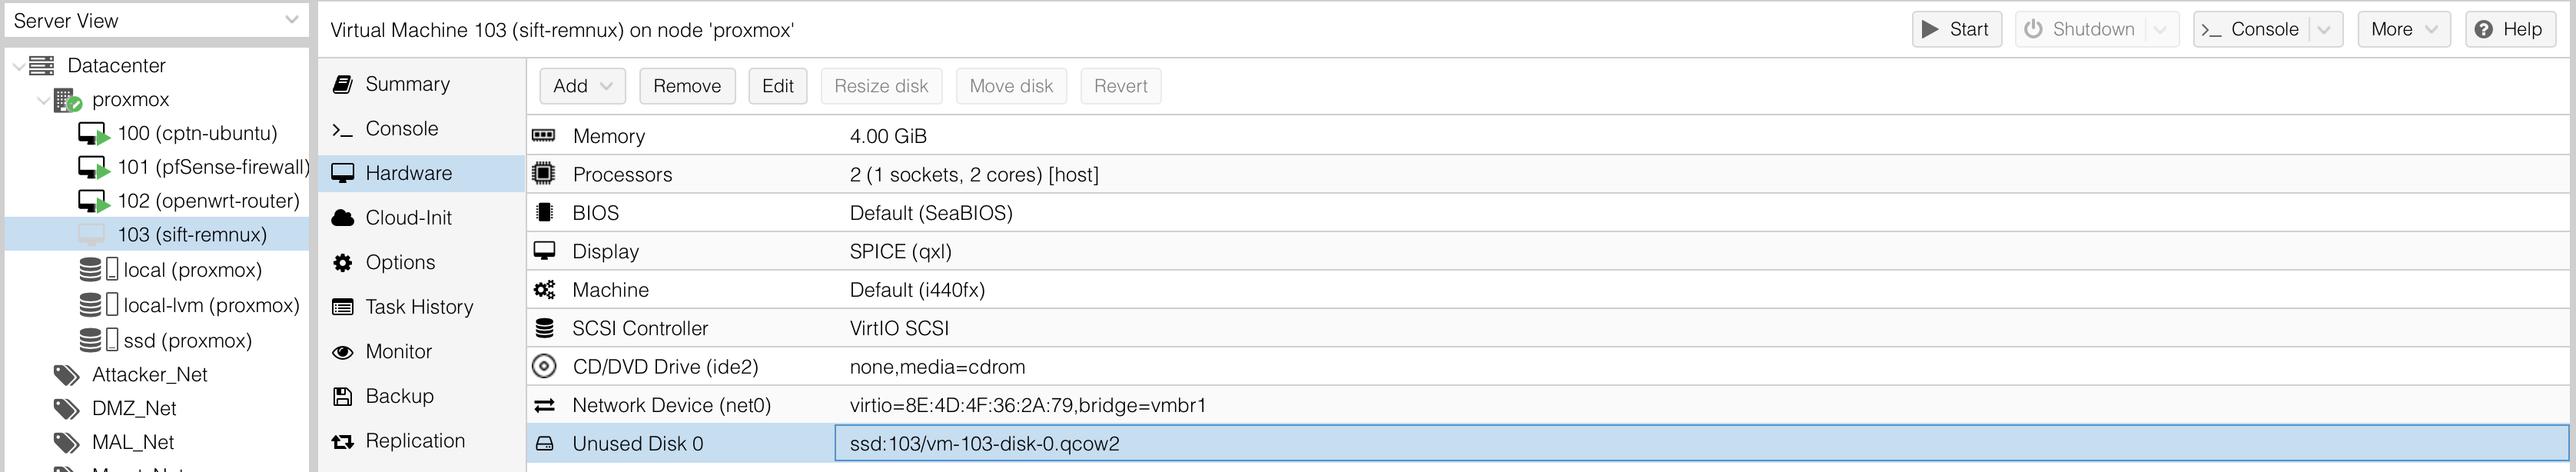
Task: Open the More actions menu
Action: [x=2403, y=30]
